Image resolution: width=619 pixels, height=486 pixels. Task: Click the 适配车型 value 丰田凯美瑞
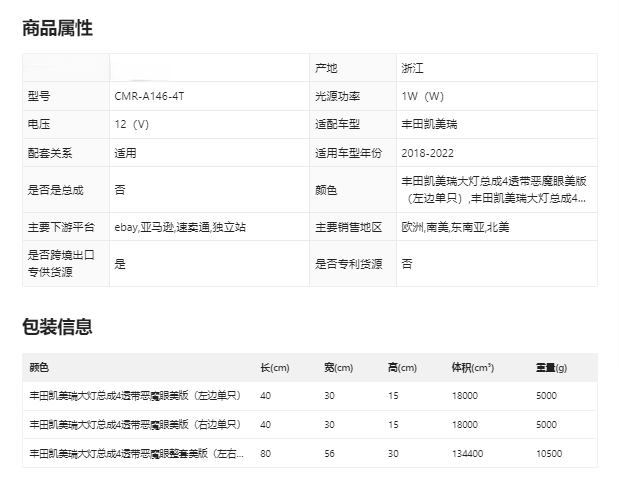(429, 124)
